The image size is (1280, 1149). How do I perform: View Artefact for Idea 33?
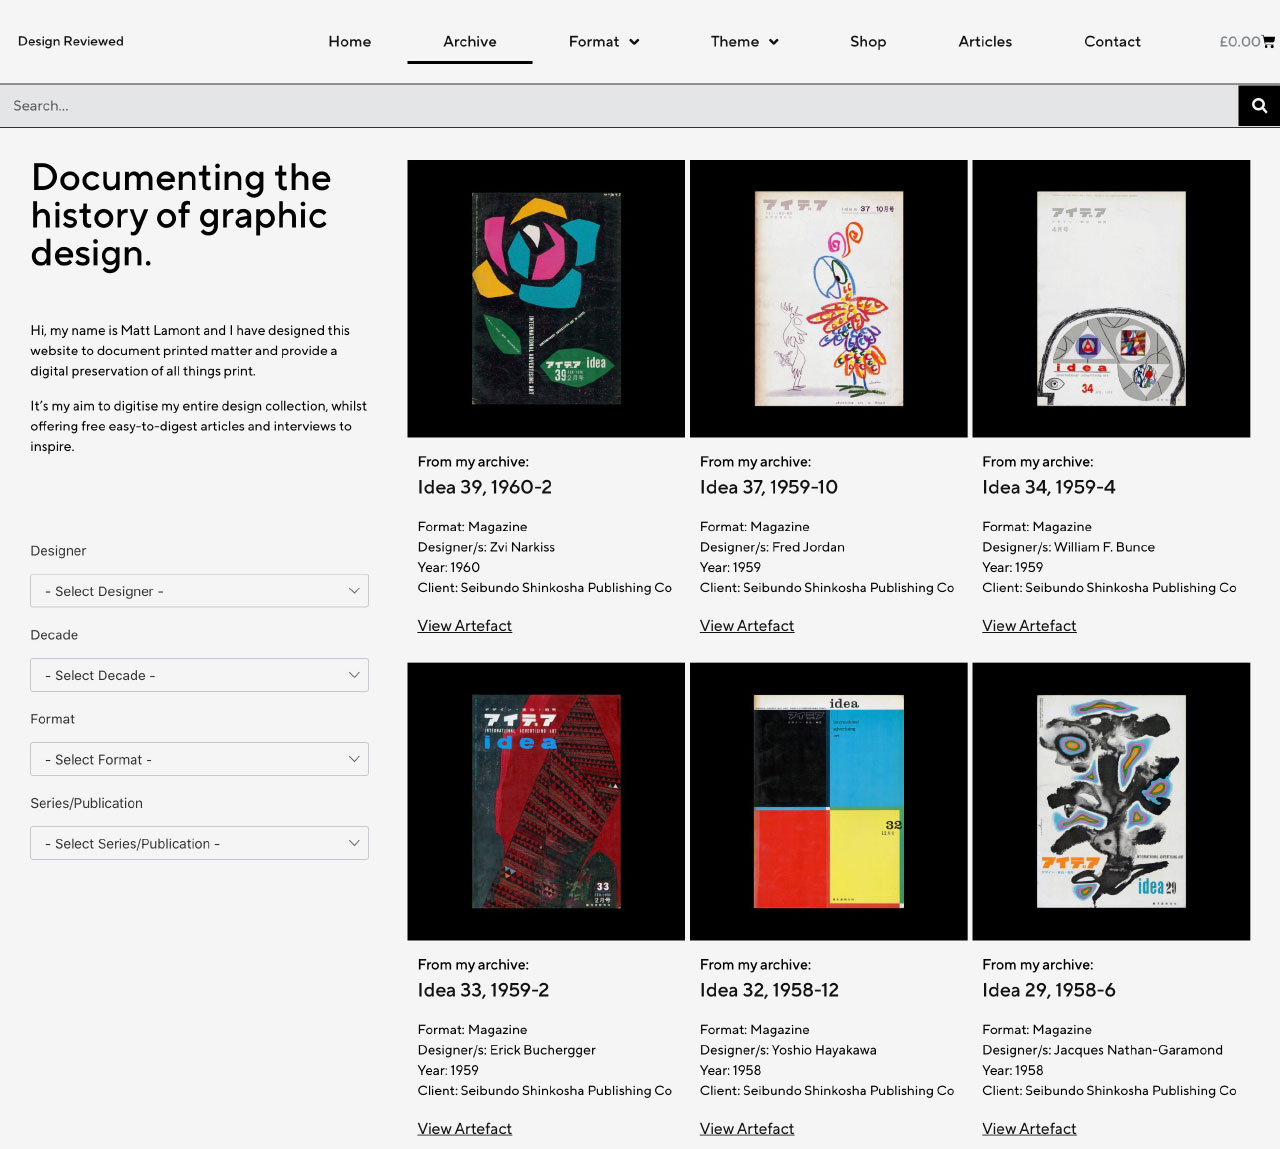click(x=465, y=1129)
